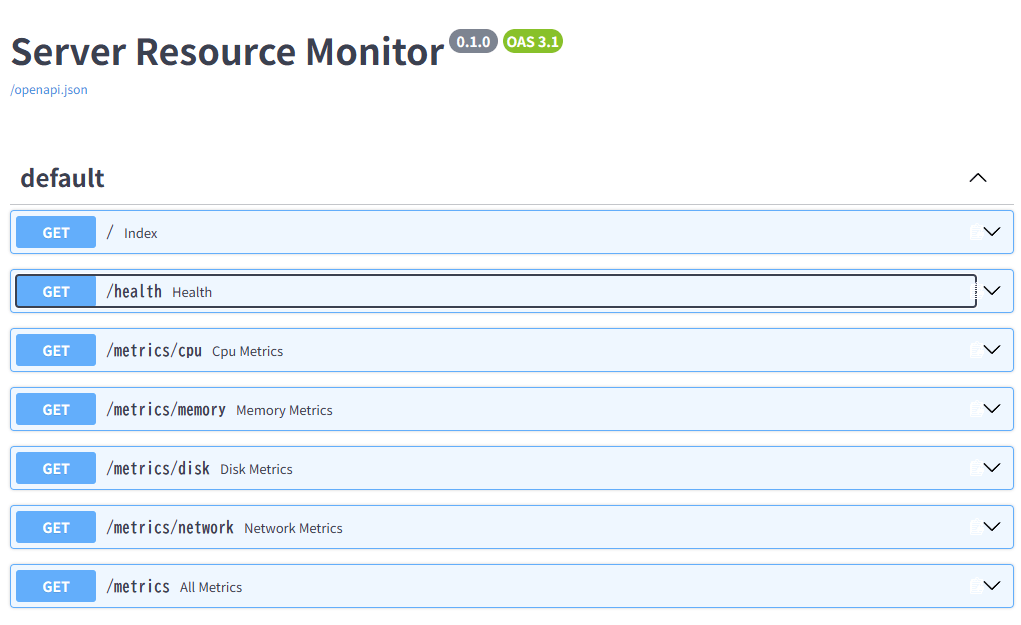Viewport: 1021px width, 625px height.
Task: Click the GET badge for /metrics/network
Action: point(56,527)
